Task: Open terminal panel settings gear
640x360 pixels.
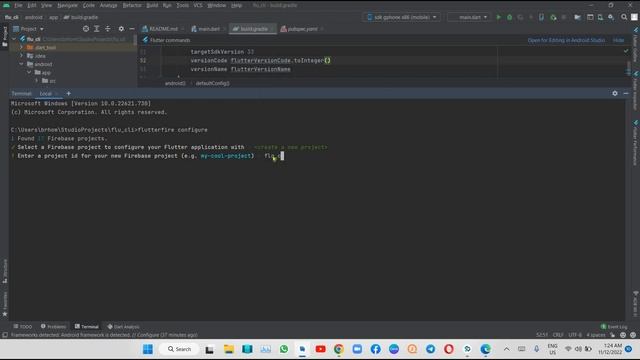Action: pos(615,93)
